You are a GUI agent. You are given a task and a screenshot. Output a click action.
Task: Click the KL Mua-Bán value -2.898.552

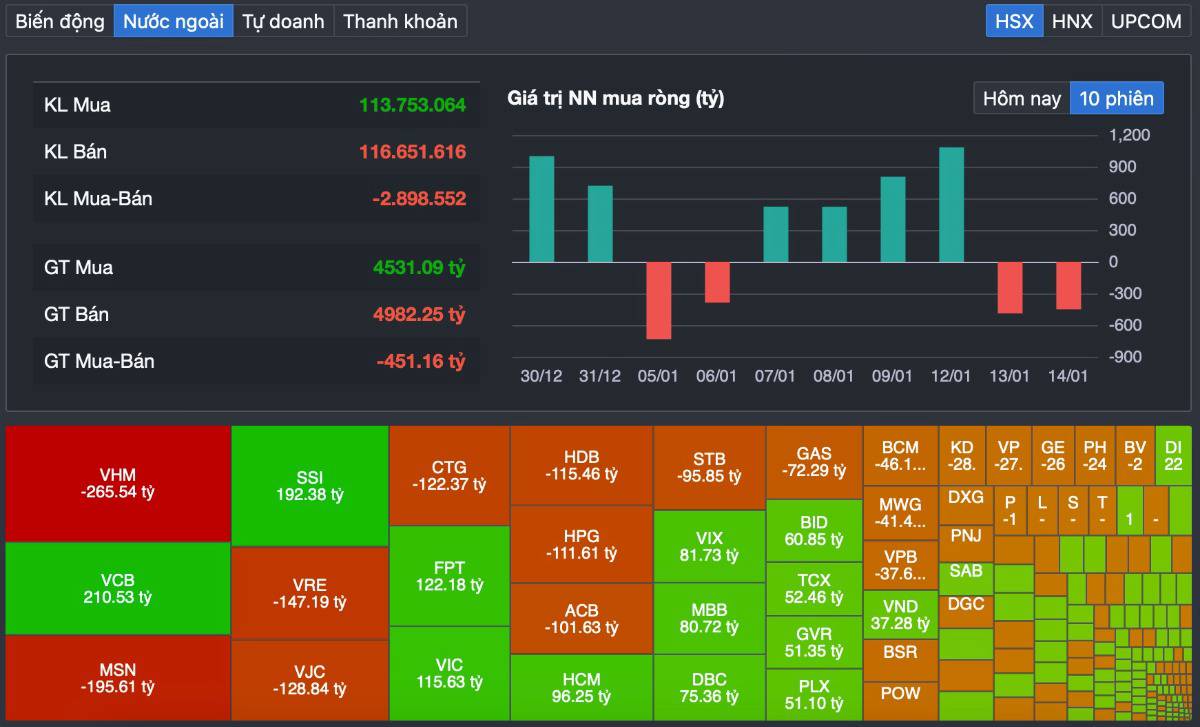coord(419,199)
